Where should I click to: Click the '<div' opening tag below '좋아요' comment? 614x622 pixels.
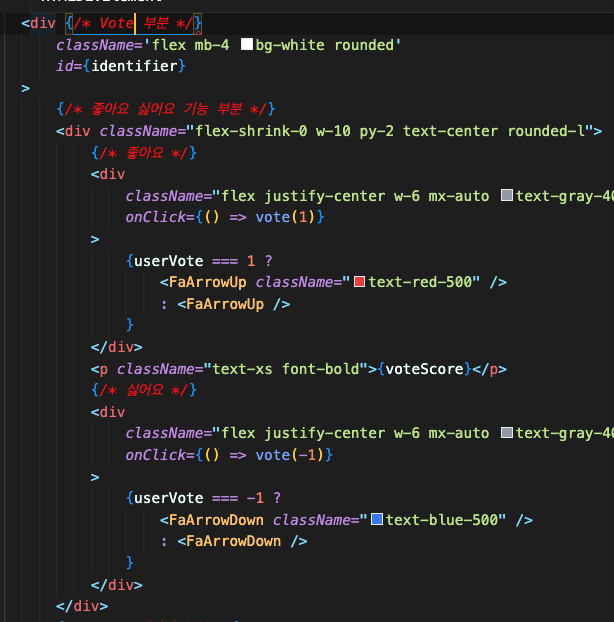pyautogui.click(x=108, y=174)
